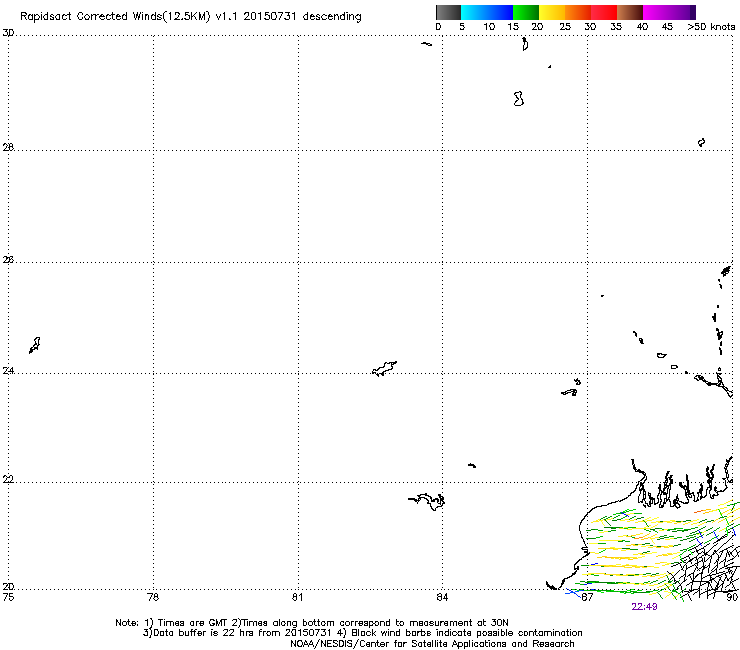Click the 'Data buffer is 22 hrs' note line
740x650 pixels.
coord(362,633)
